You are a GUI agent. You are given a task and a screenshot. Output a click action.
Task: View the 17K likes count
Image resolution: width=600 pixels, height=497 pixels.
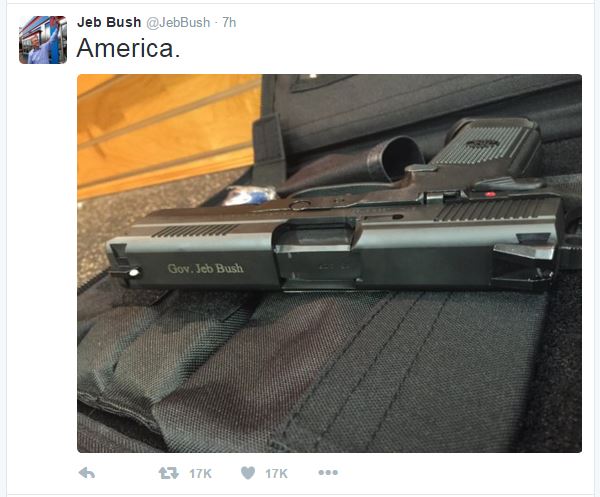click(x=276, y=474)
